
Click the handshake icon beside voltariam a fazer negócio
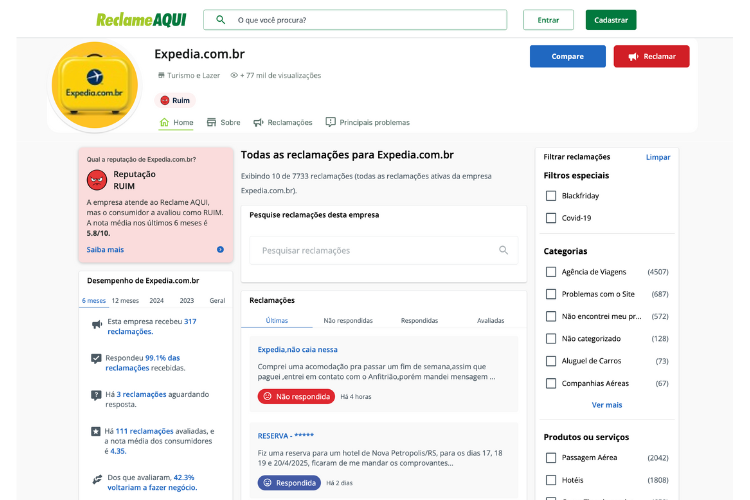click(97, 478)
